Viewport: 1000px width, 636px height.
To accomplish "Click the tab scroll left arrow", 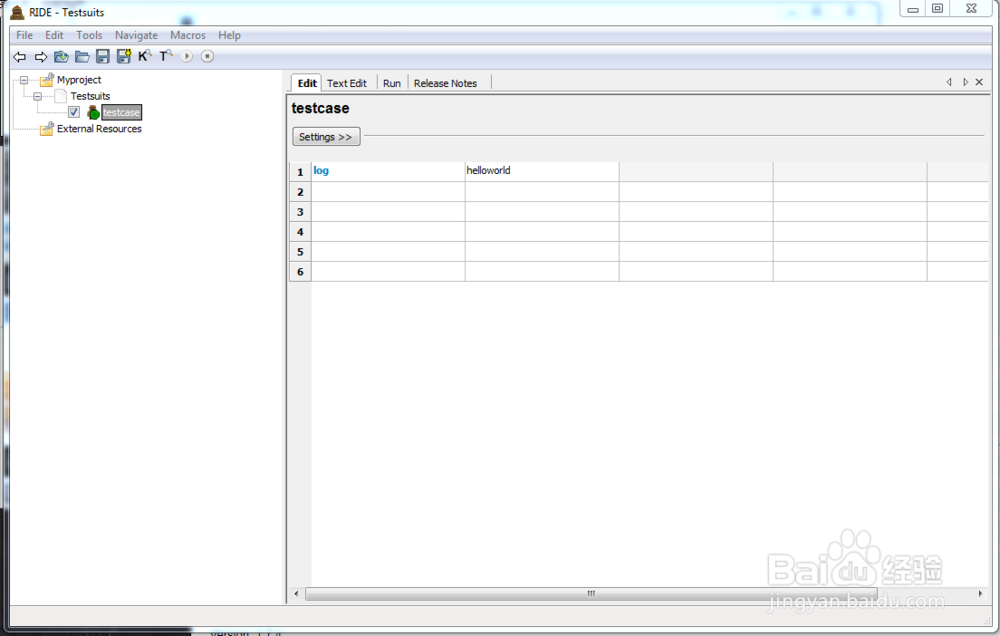I will (949, 82).
